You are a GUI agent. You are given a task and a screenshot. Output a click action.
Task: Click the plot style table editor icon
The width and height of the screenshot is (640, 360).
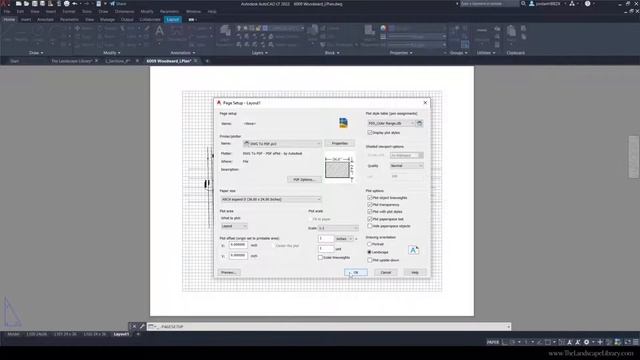click(419, 123)
